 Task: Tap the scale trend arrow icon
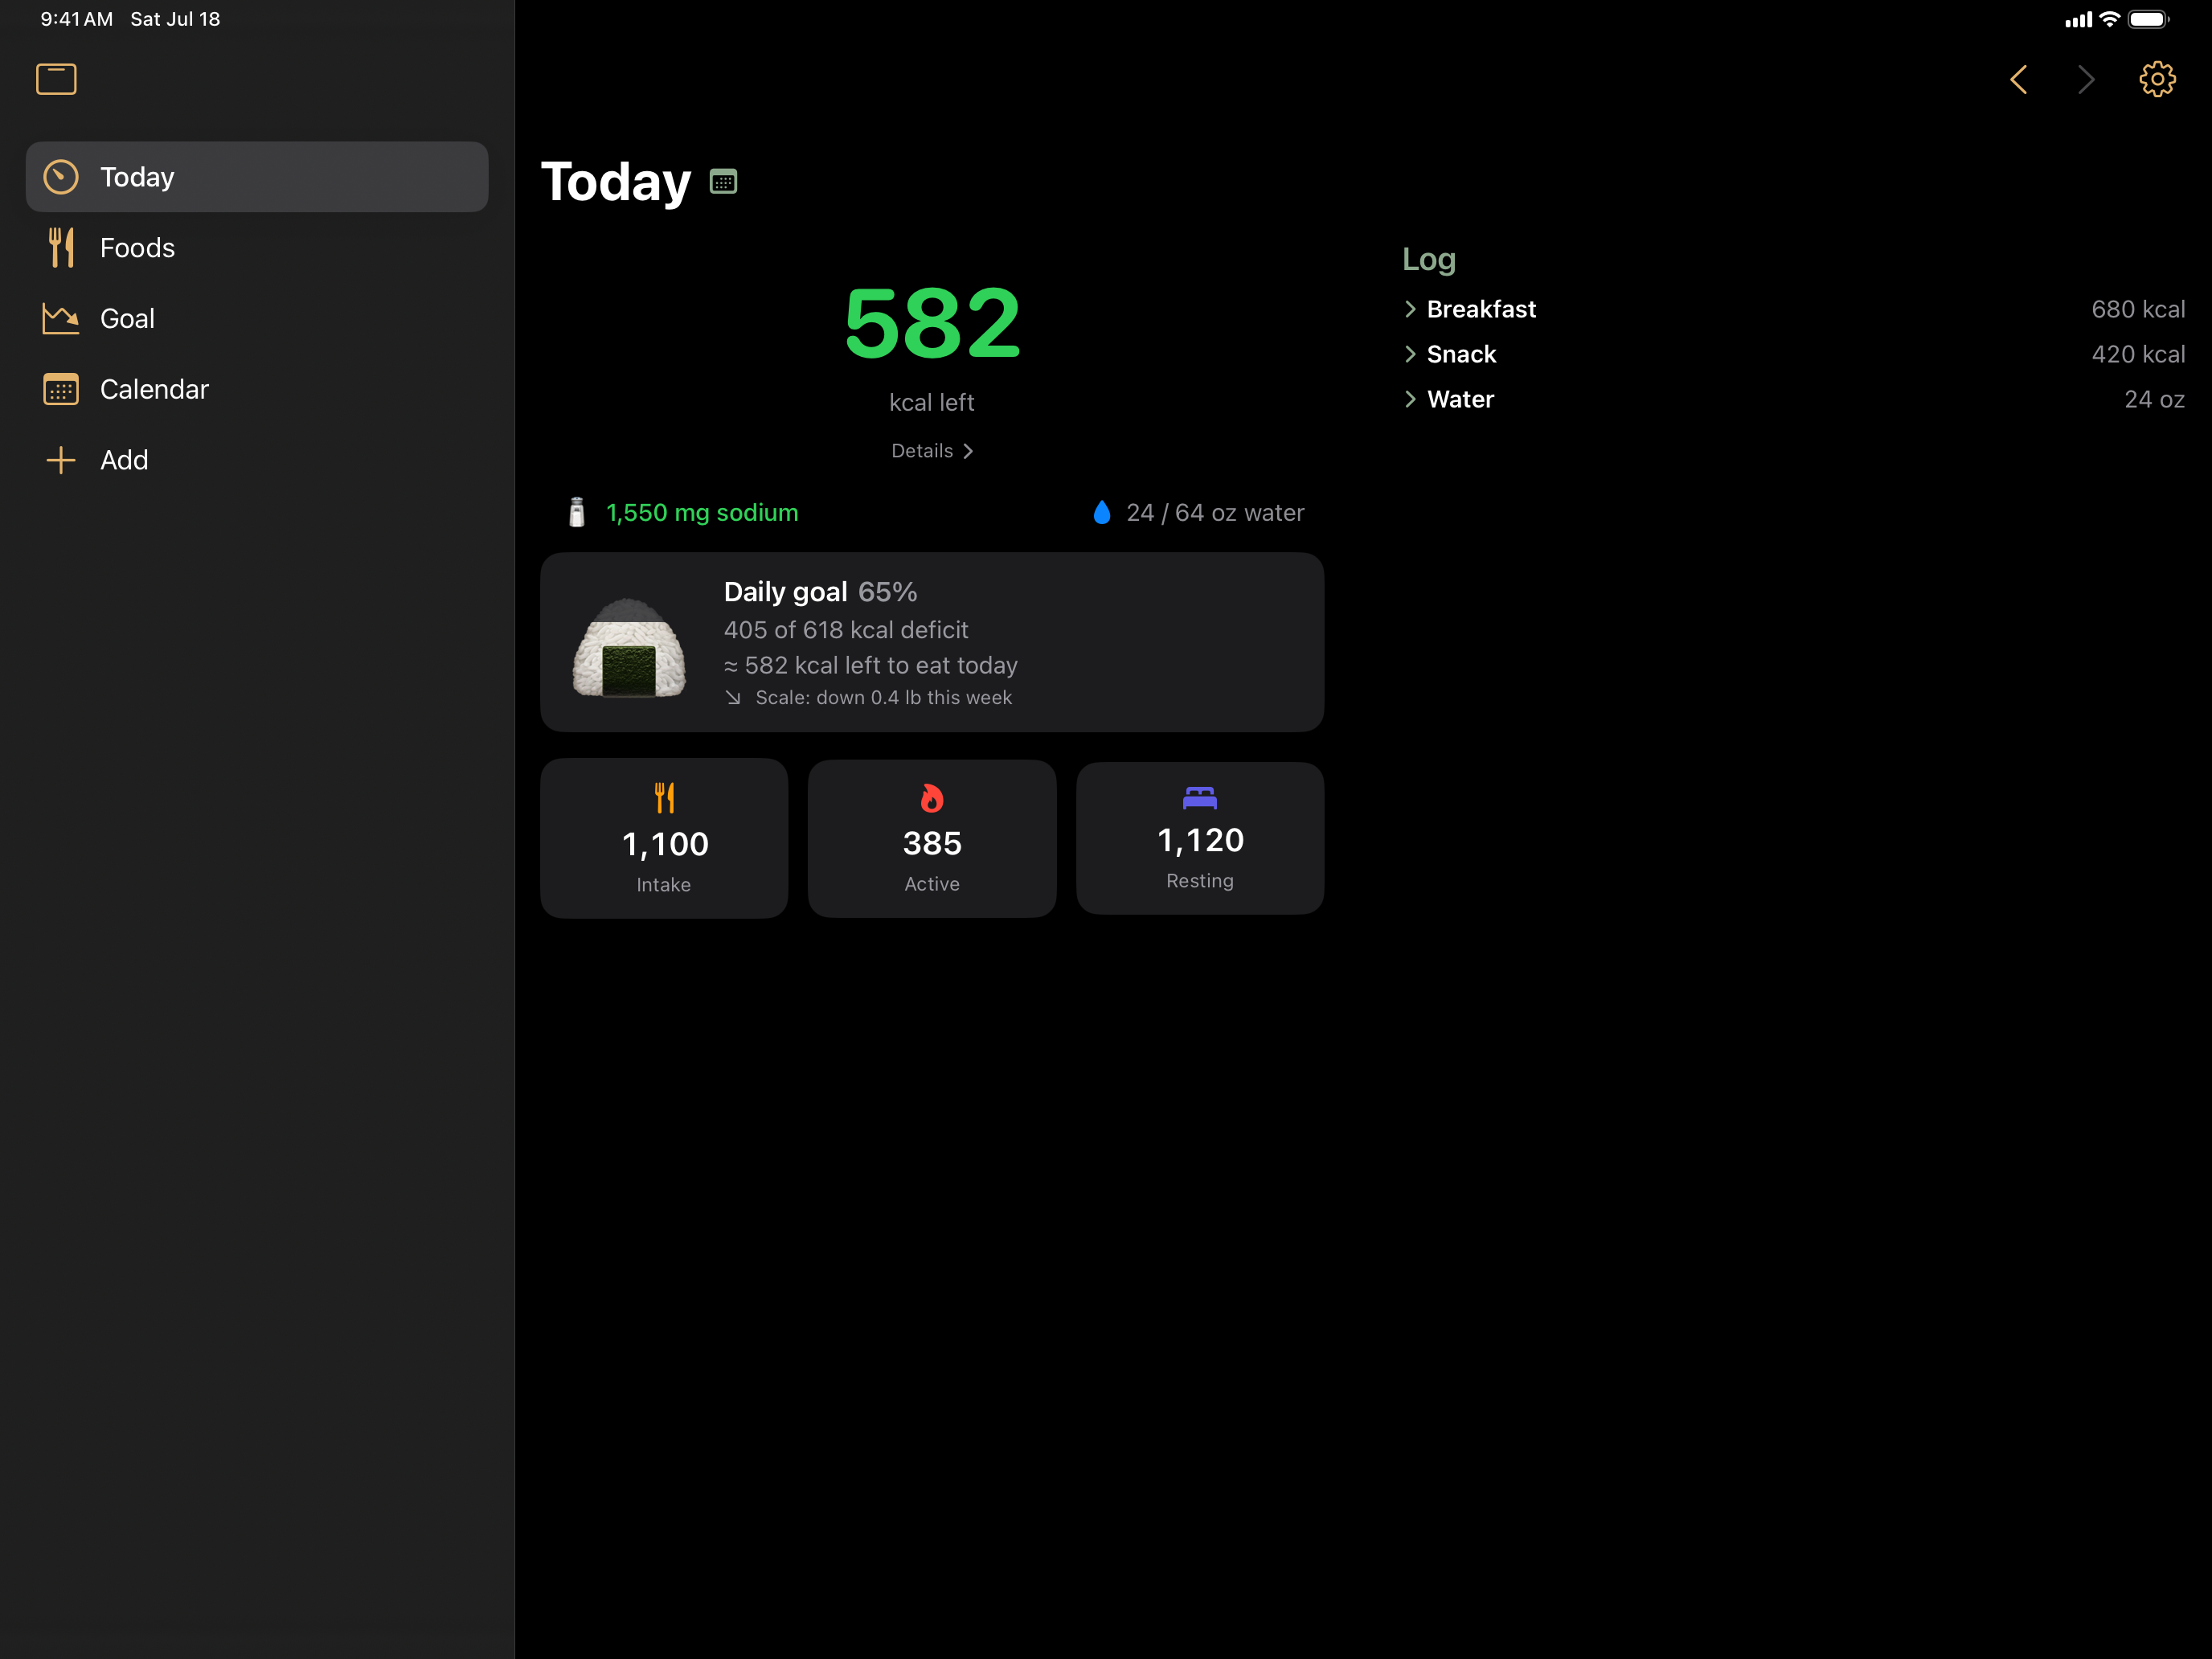tap(733, 698)
